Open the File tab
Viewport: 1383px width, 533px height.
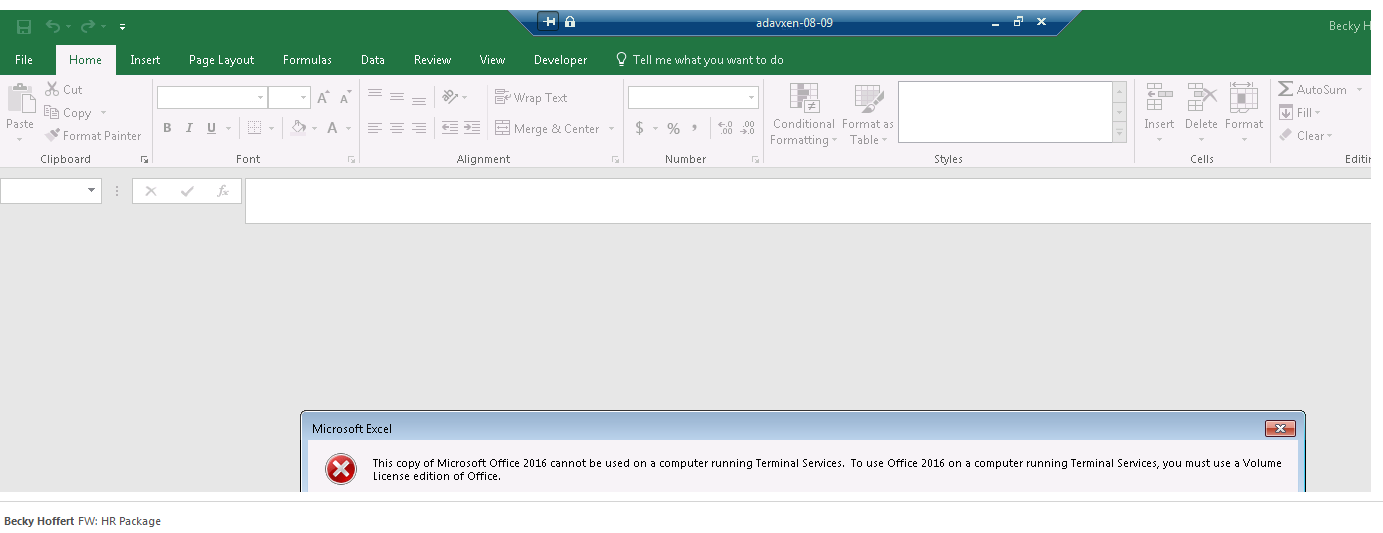click(x=24, y=60)
